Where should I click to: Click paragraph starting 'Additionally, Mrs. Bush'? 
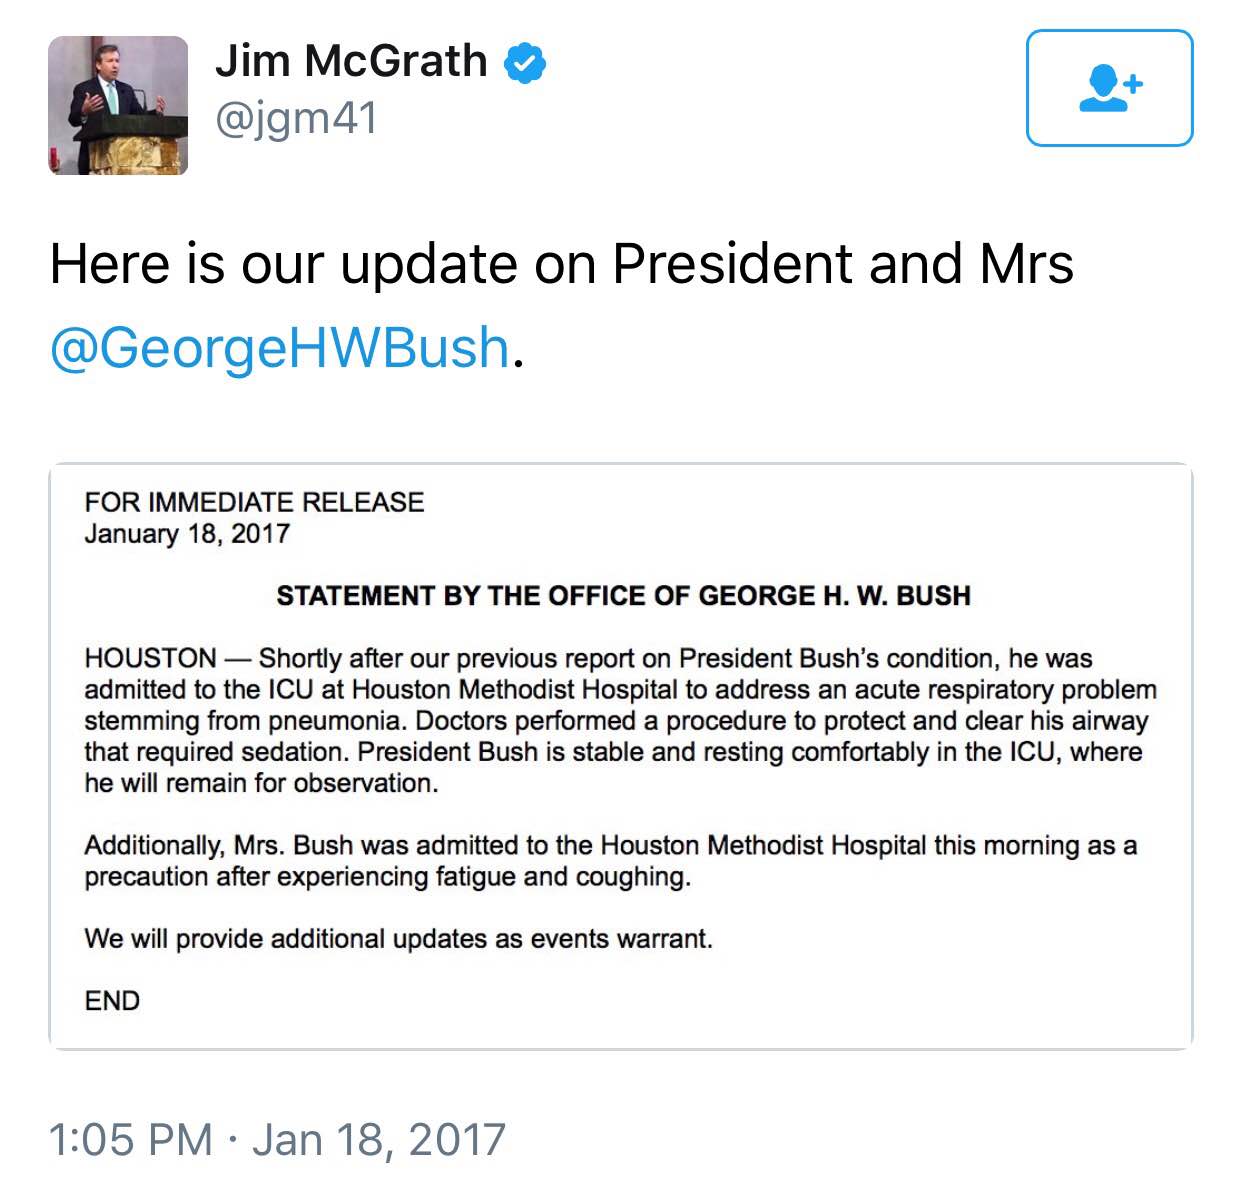click(610, 846)
